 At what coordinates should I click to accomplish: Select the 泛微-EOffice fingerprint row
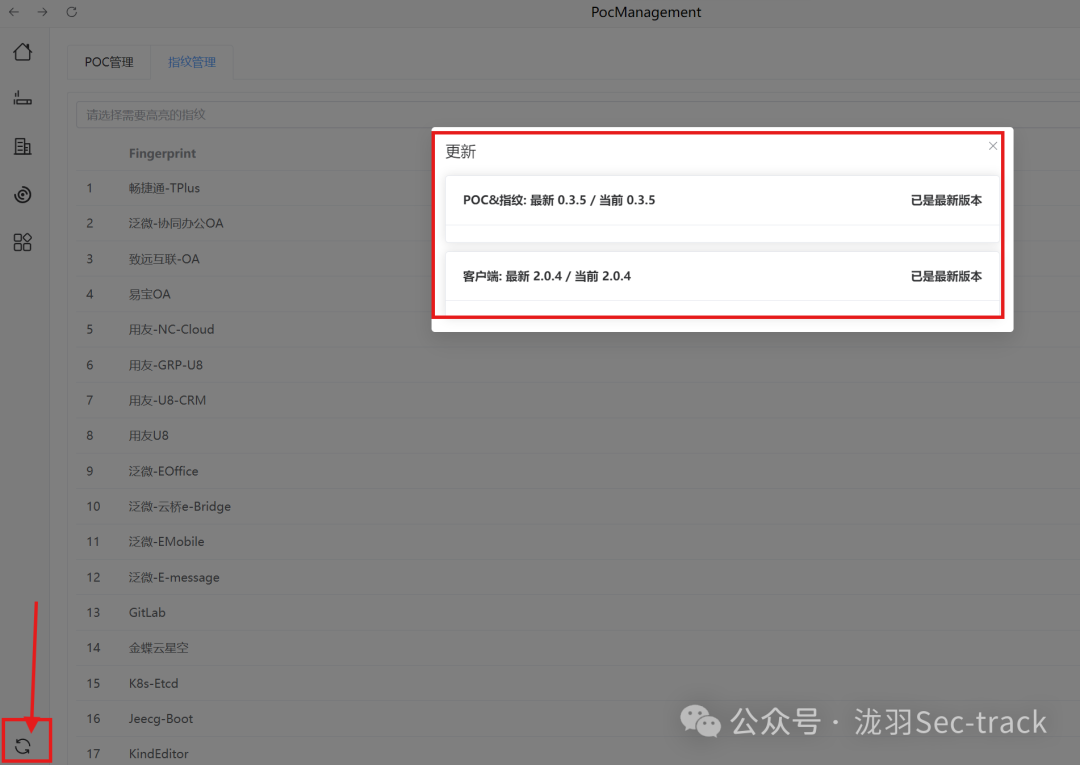coord(577,471)
